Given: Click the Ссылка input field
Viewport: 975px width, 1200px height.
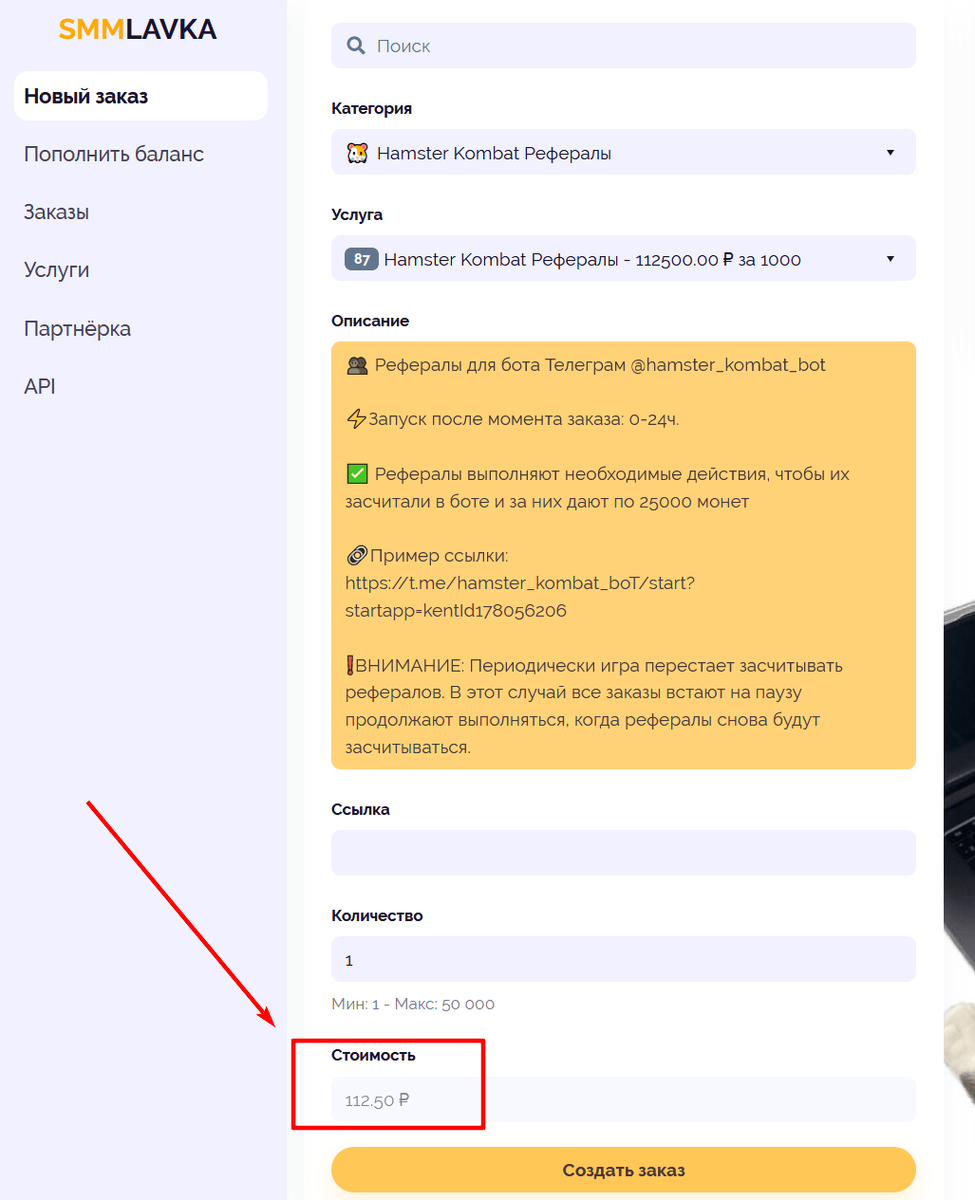Looking at the screenshot, I should 623,852.
